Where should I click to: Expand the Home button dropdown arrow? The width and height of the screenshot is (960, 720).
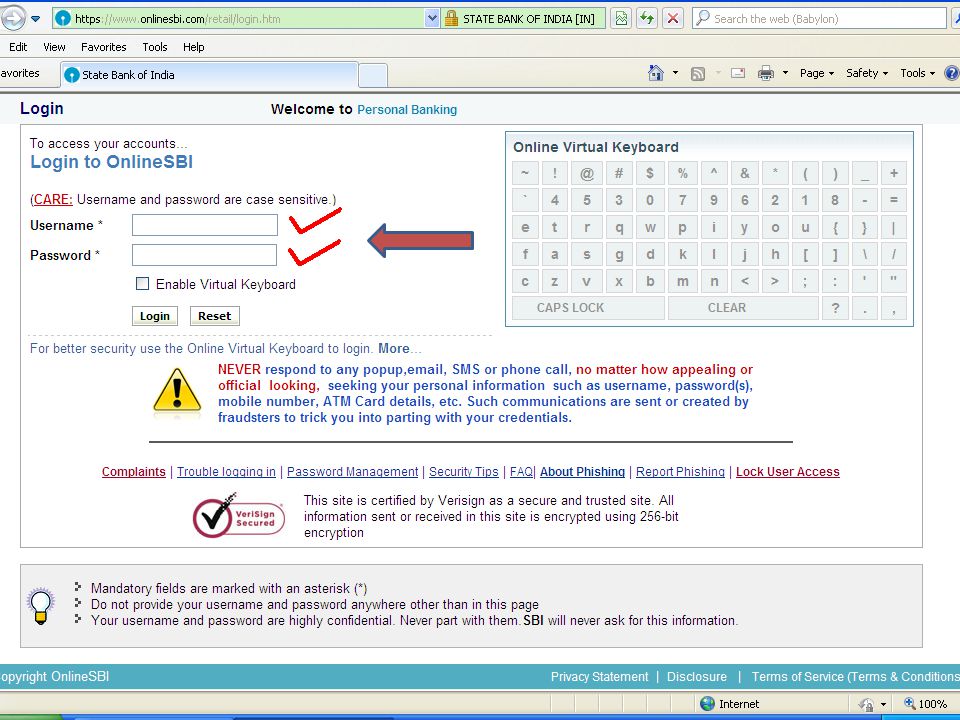tap(675, 73)
